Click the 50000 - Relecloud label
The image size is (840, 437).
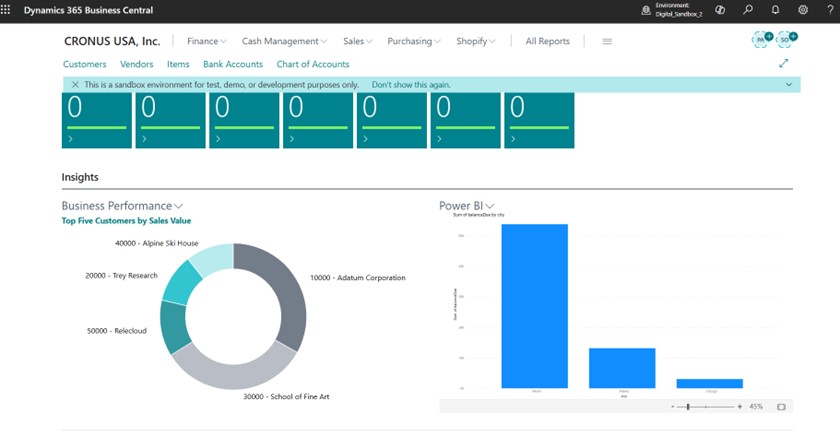(117, 331)
